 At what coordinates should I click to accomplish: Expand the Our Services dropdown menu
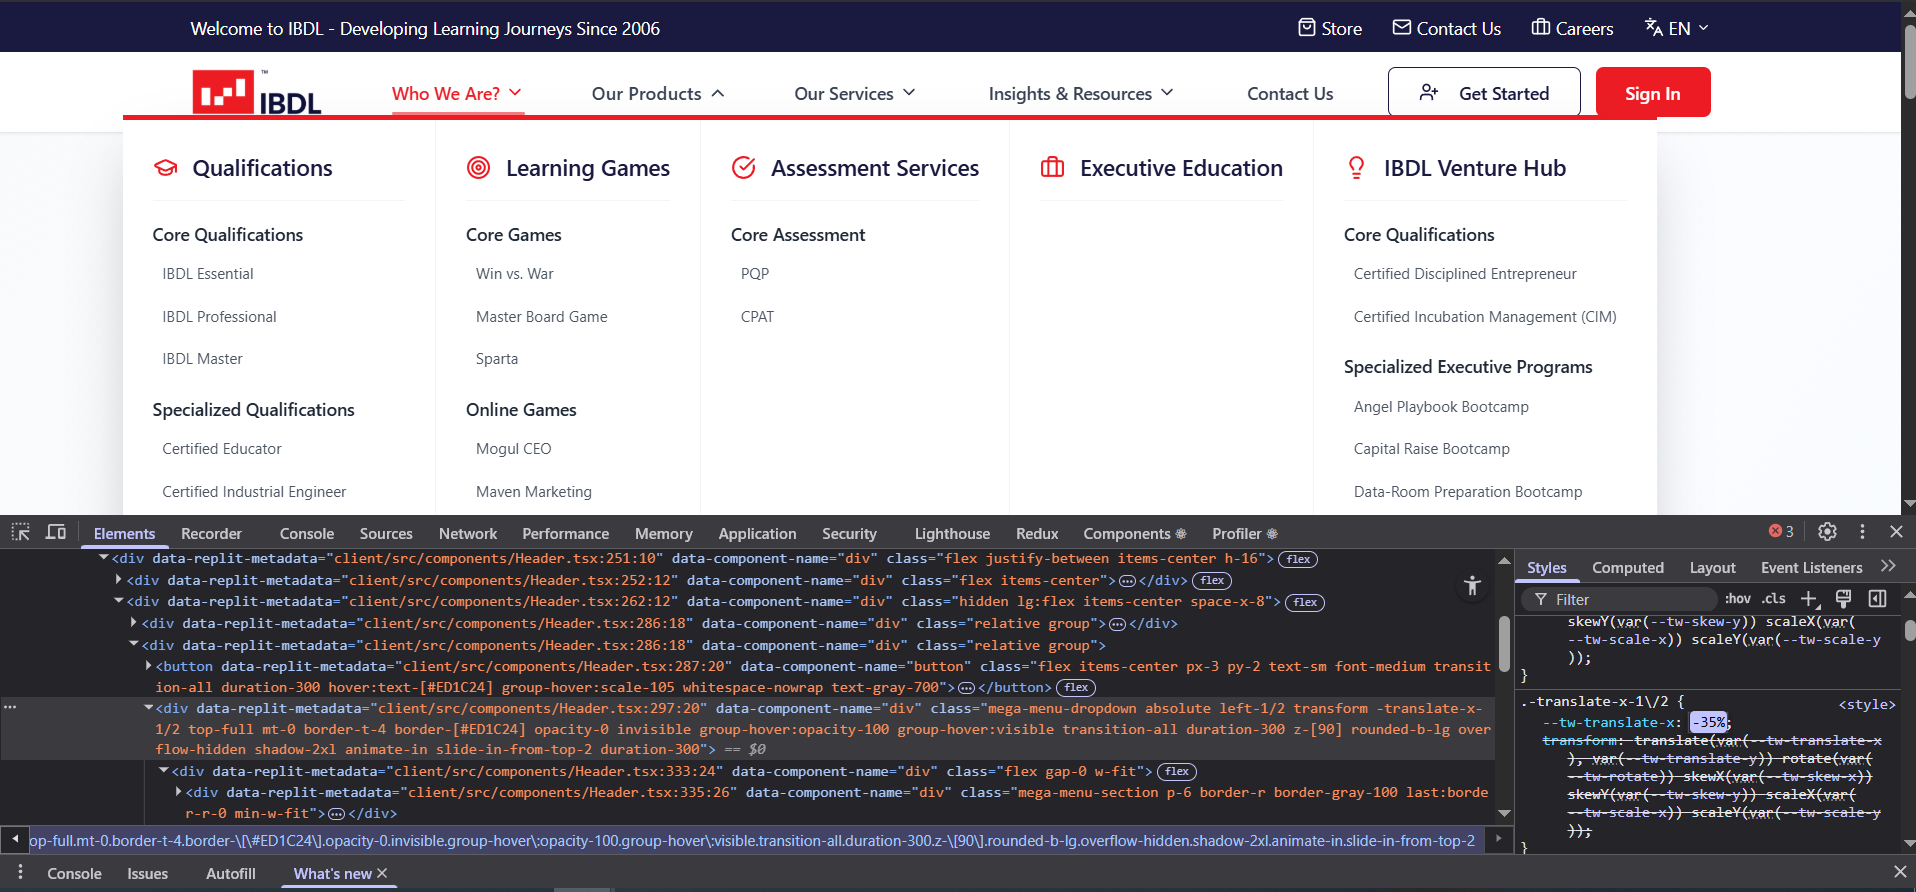click(x=854, y=93)
